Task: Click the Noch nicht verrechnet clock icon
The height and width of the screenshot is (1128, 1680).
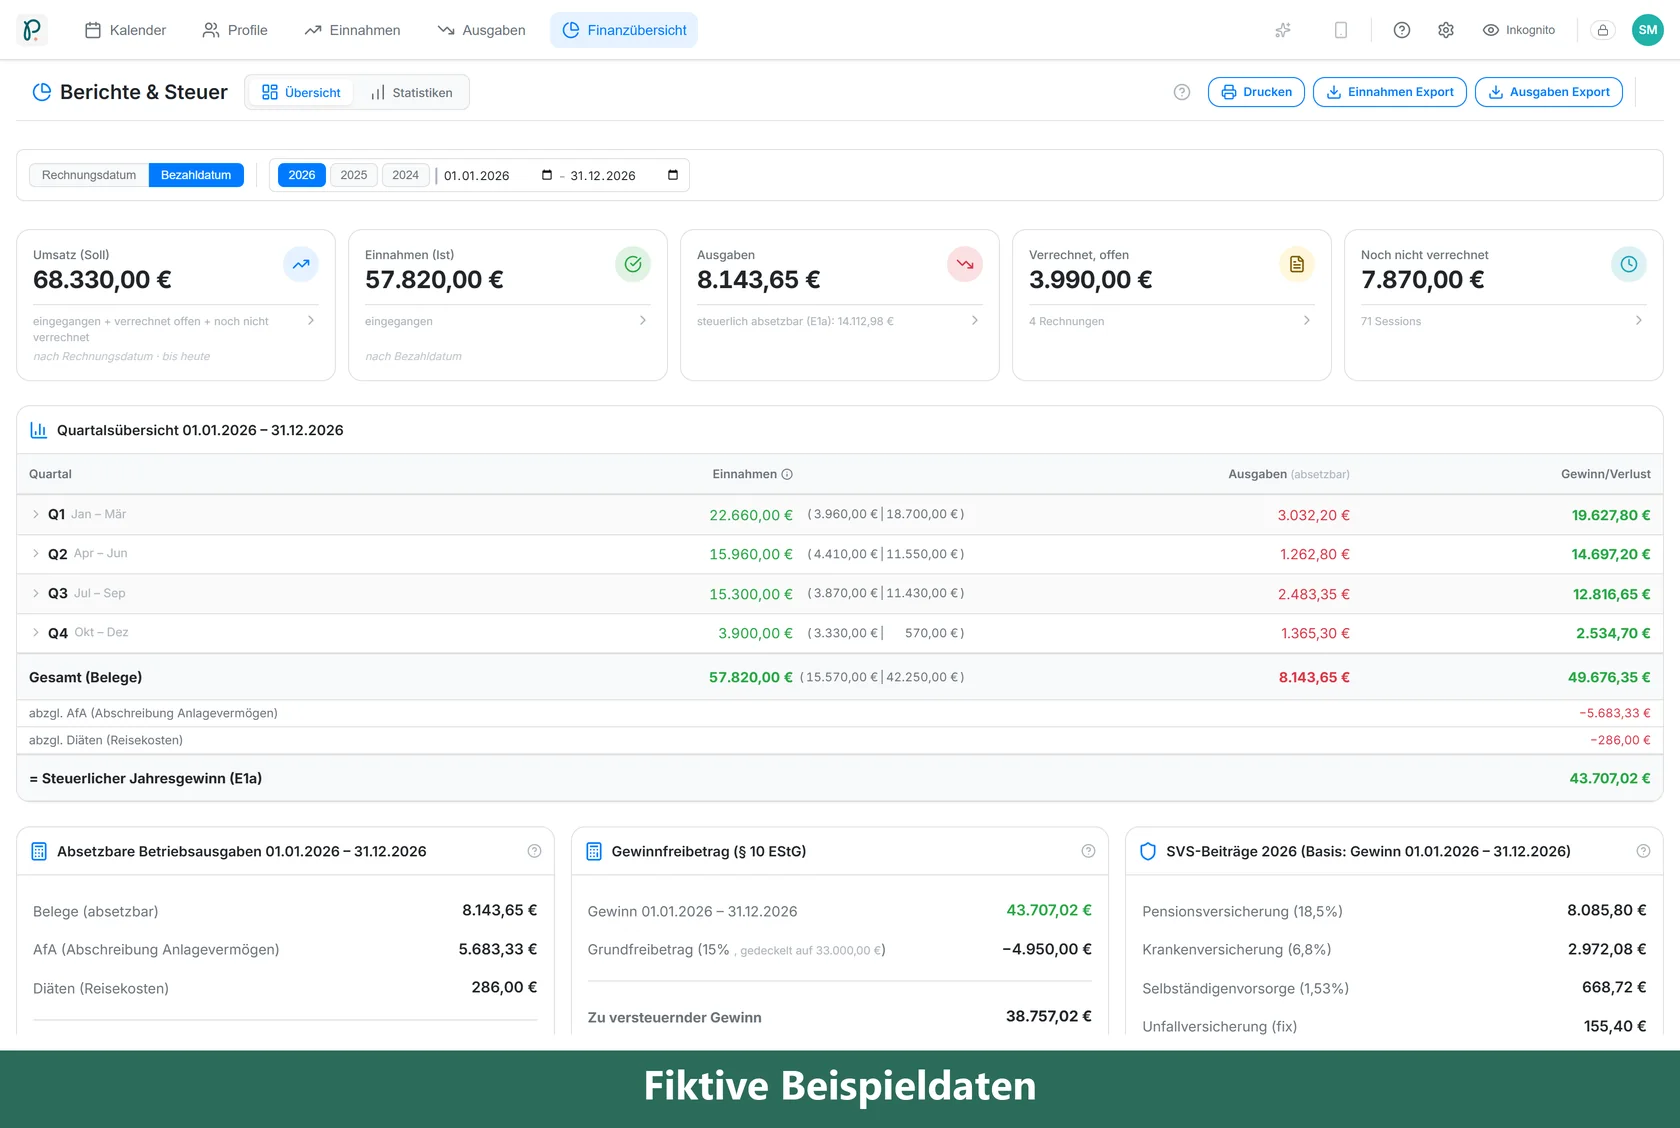Action: click(1629, 264)
